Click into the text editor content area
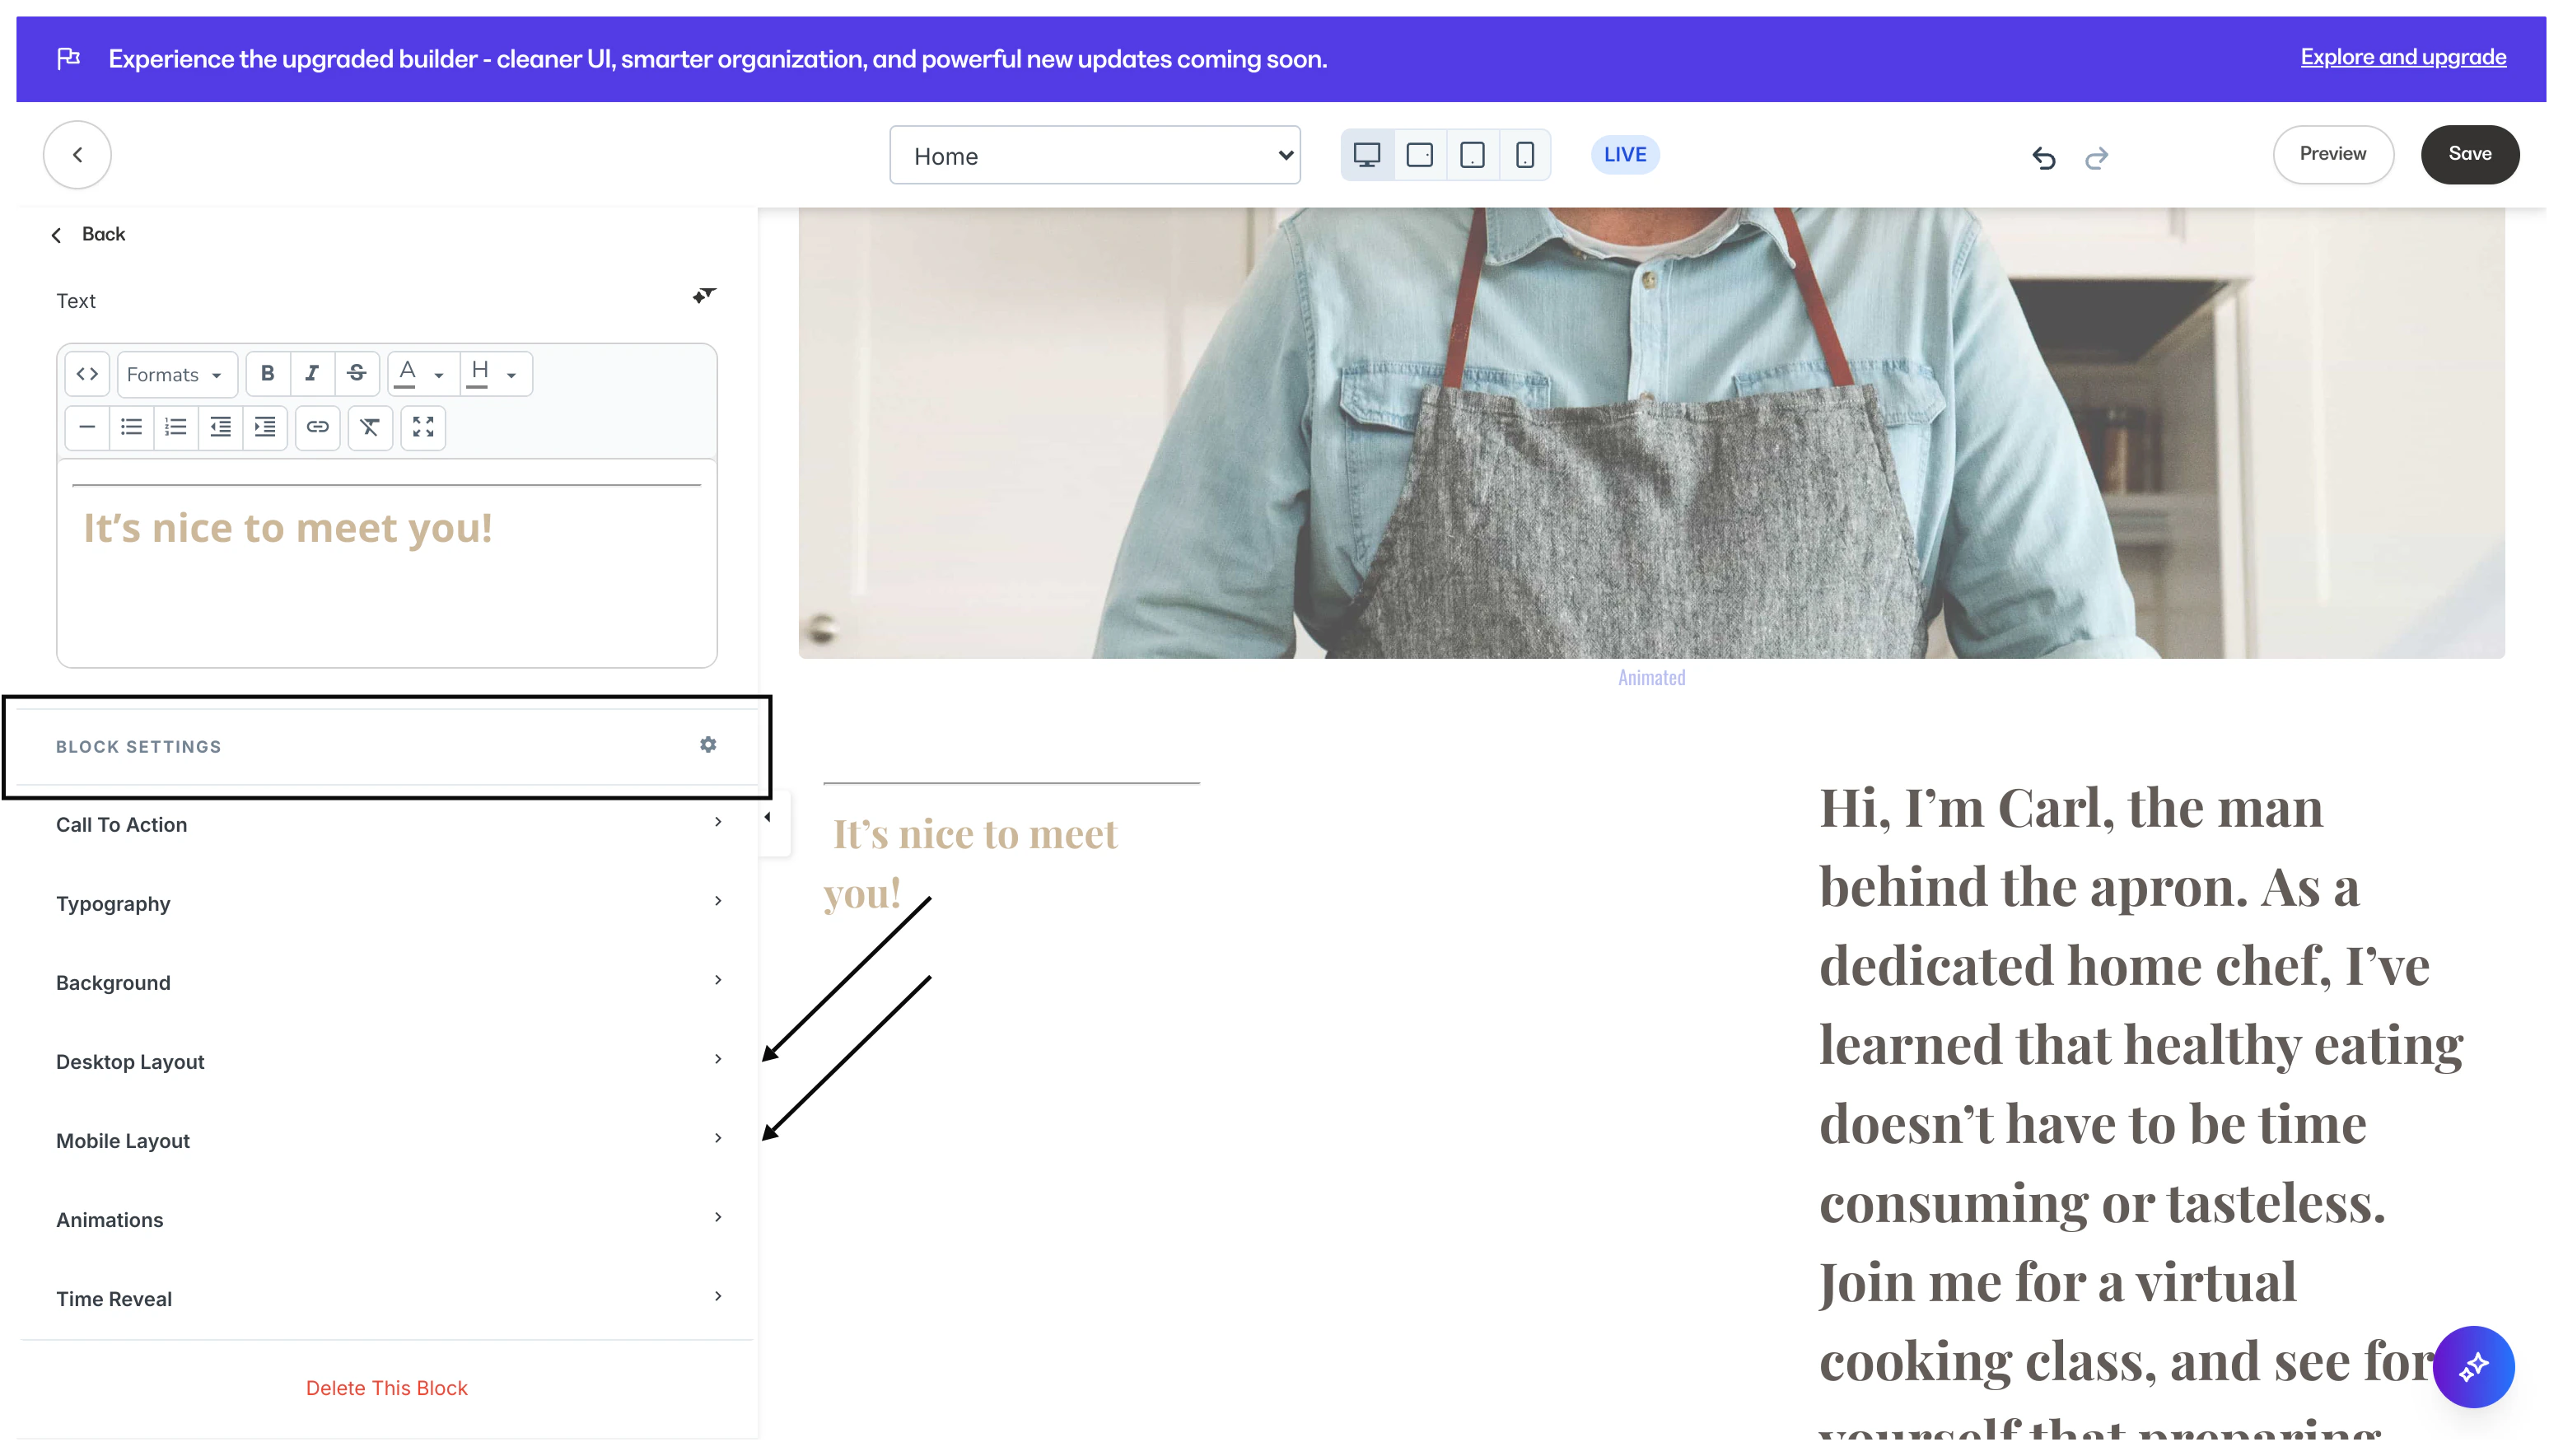2563x1456 pixels. click(387, 565)
